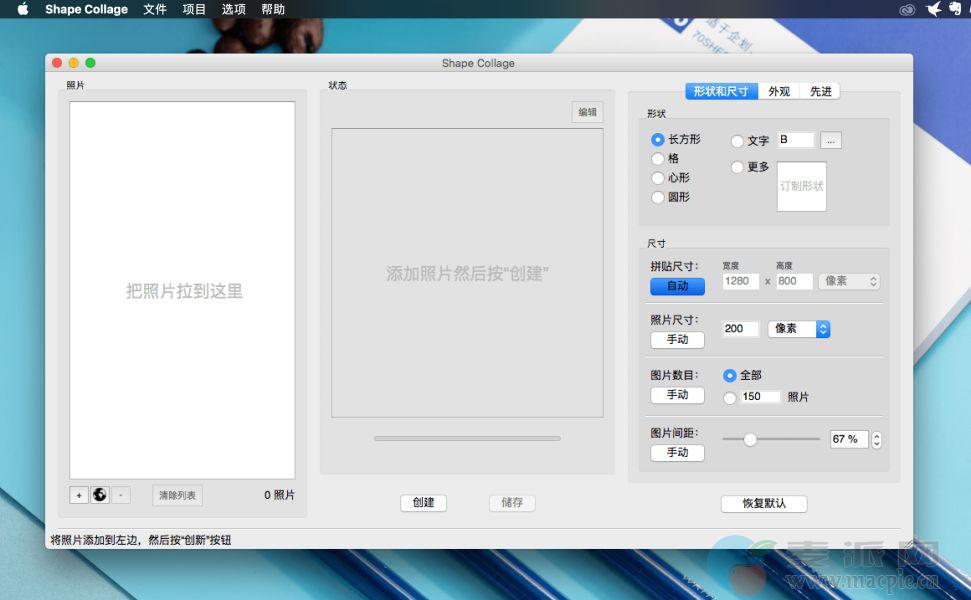Click the Evernote elephant menu bar icon
The height and width of the screenshot is (600, 971).
coord(957,9)
